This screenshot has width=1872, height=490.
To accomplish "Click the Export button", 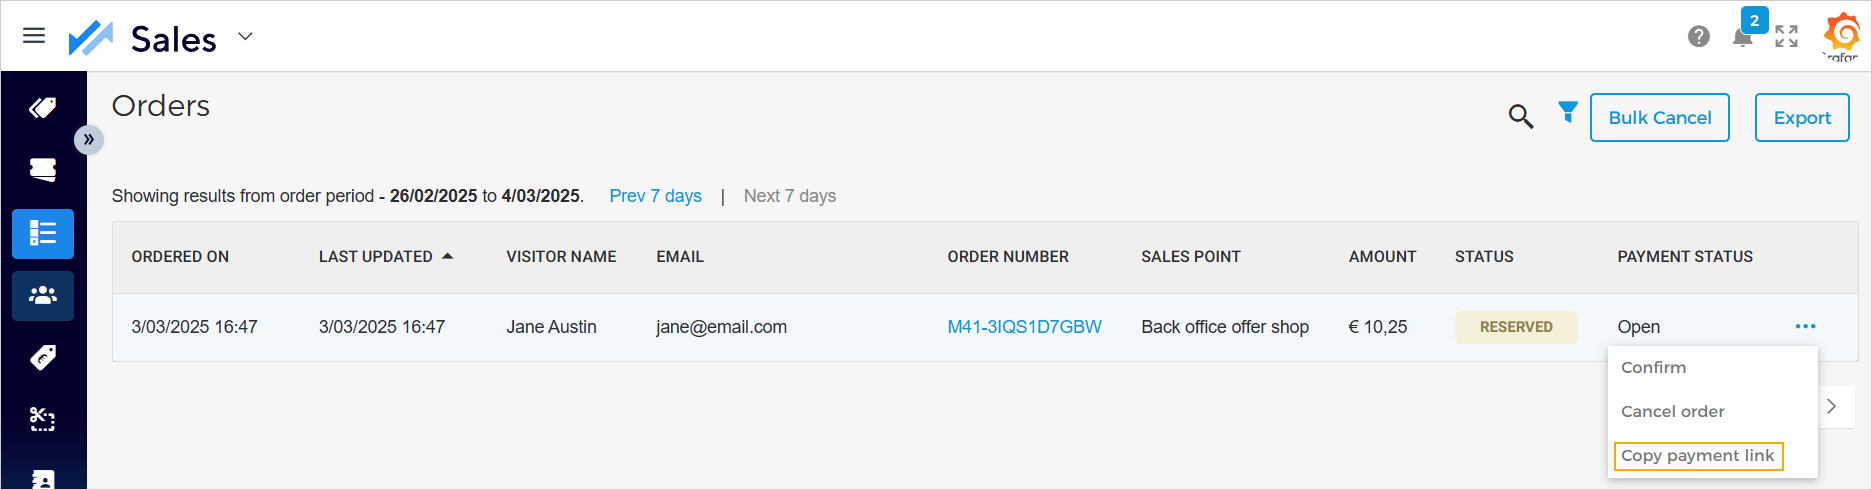I will coord(1802,118).
